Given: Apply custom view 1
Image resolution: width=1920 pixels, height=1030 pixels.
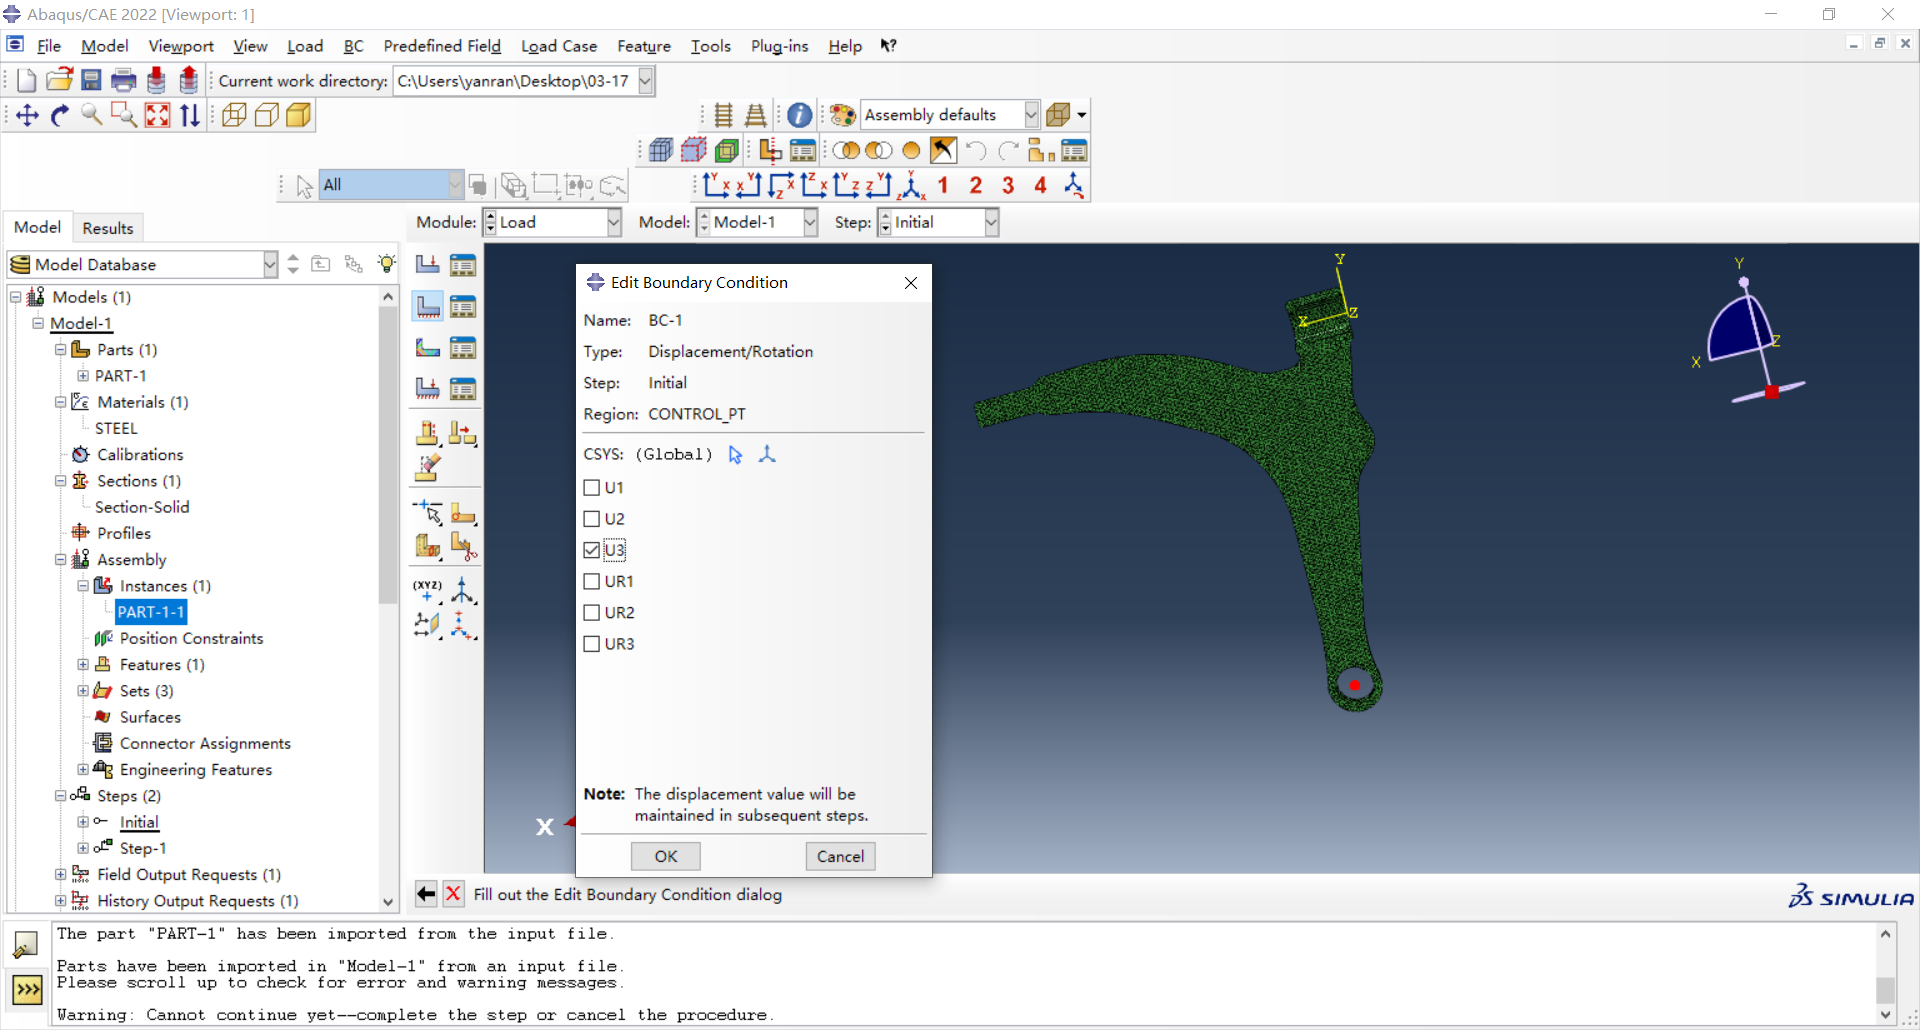Looking at the screenshot, I should 943,185.
